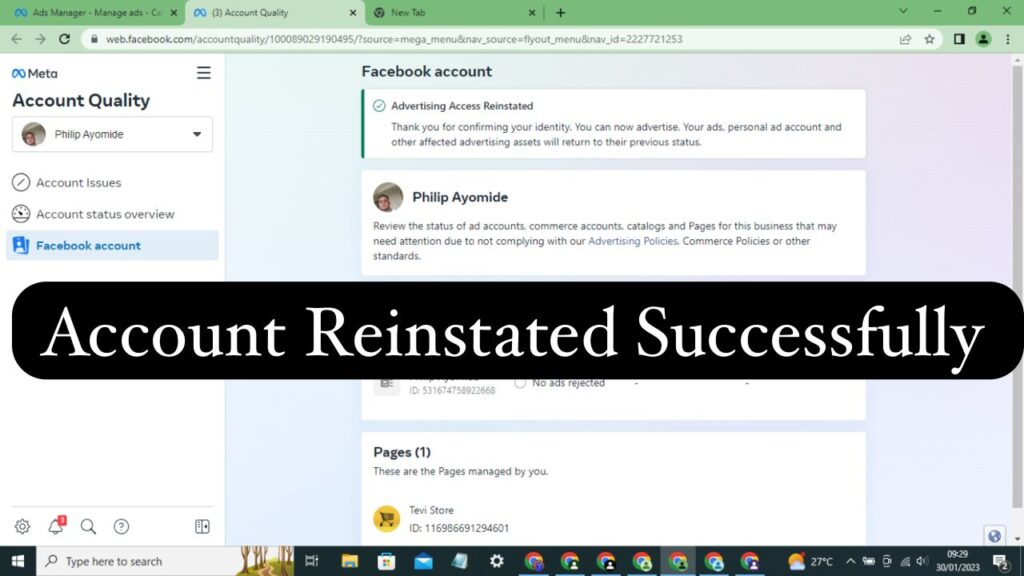Close the Ads Manager browser tab

[174, 12]
